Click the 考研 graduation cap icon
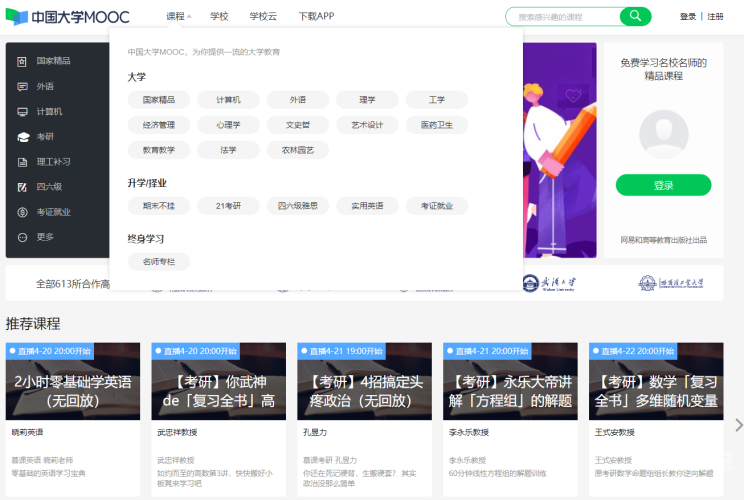The image size is (744, 500). 23,137
